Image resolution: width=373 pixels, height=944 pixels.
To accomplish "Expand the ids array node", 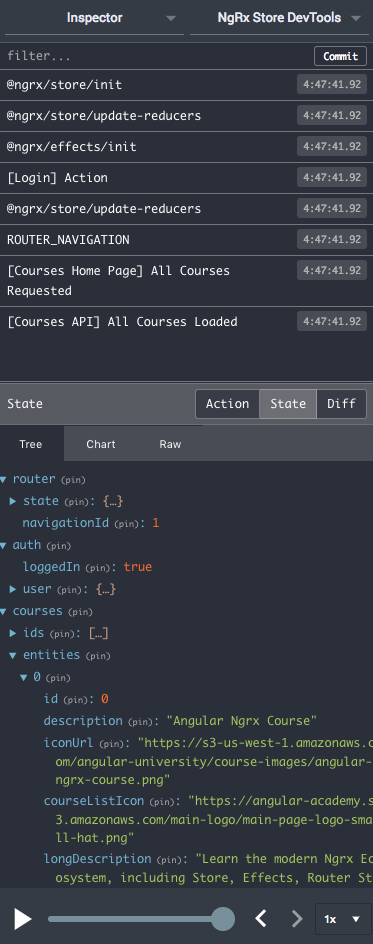I will point(13,633).
